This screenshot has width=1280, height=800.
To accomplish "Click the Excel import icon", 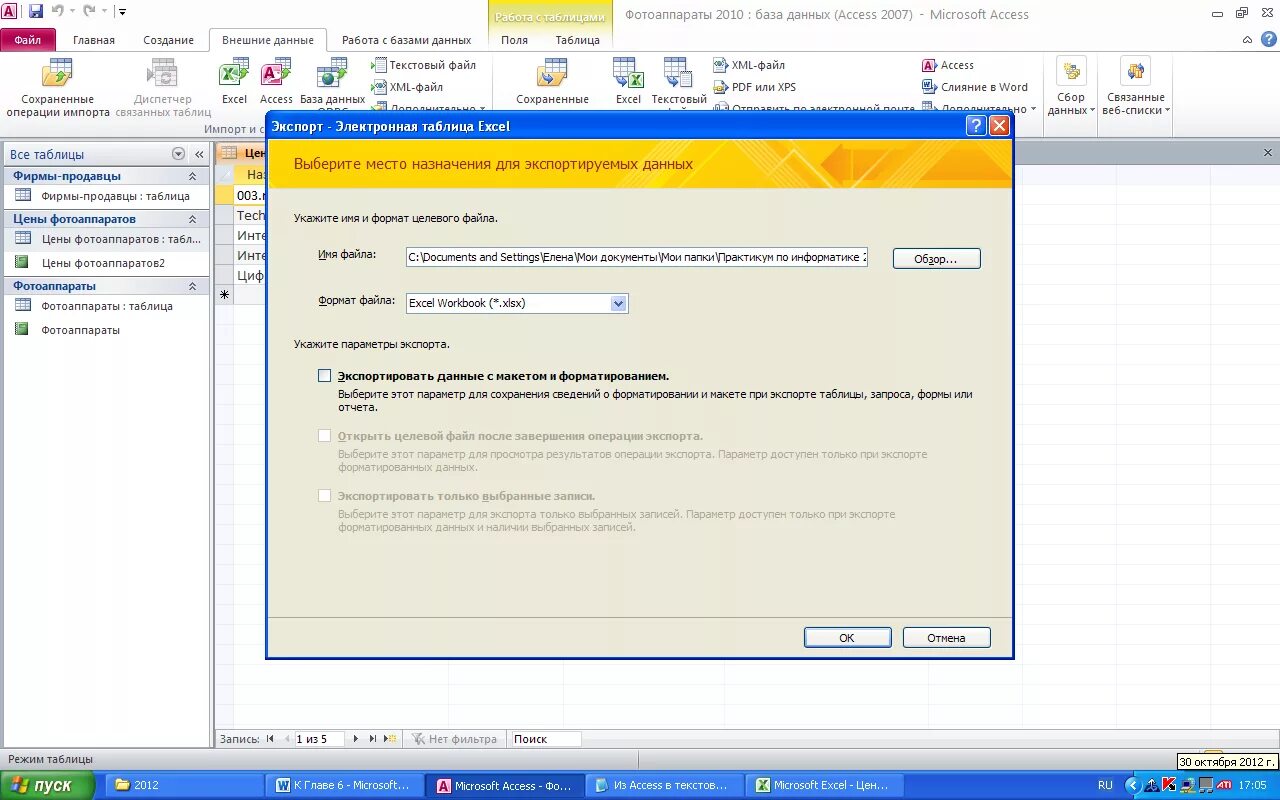I will coord(234,81).
